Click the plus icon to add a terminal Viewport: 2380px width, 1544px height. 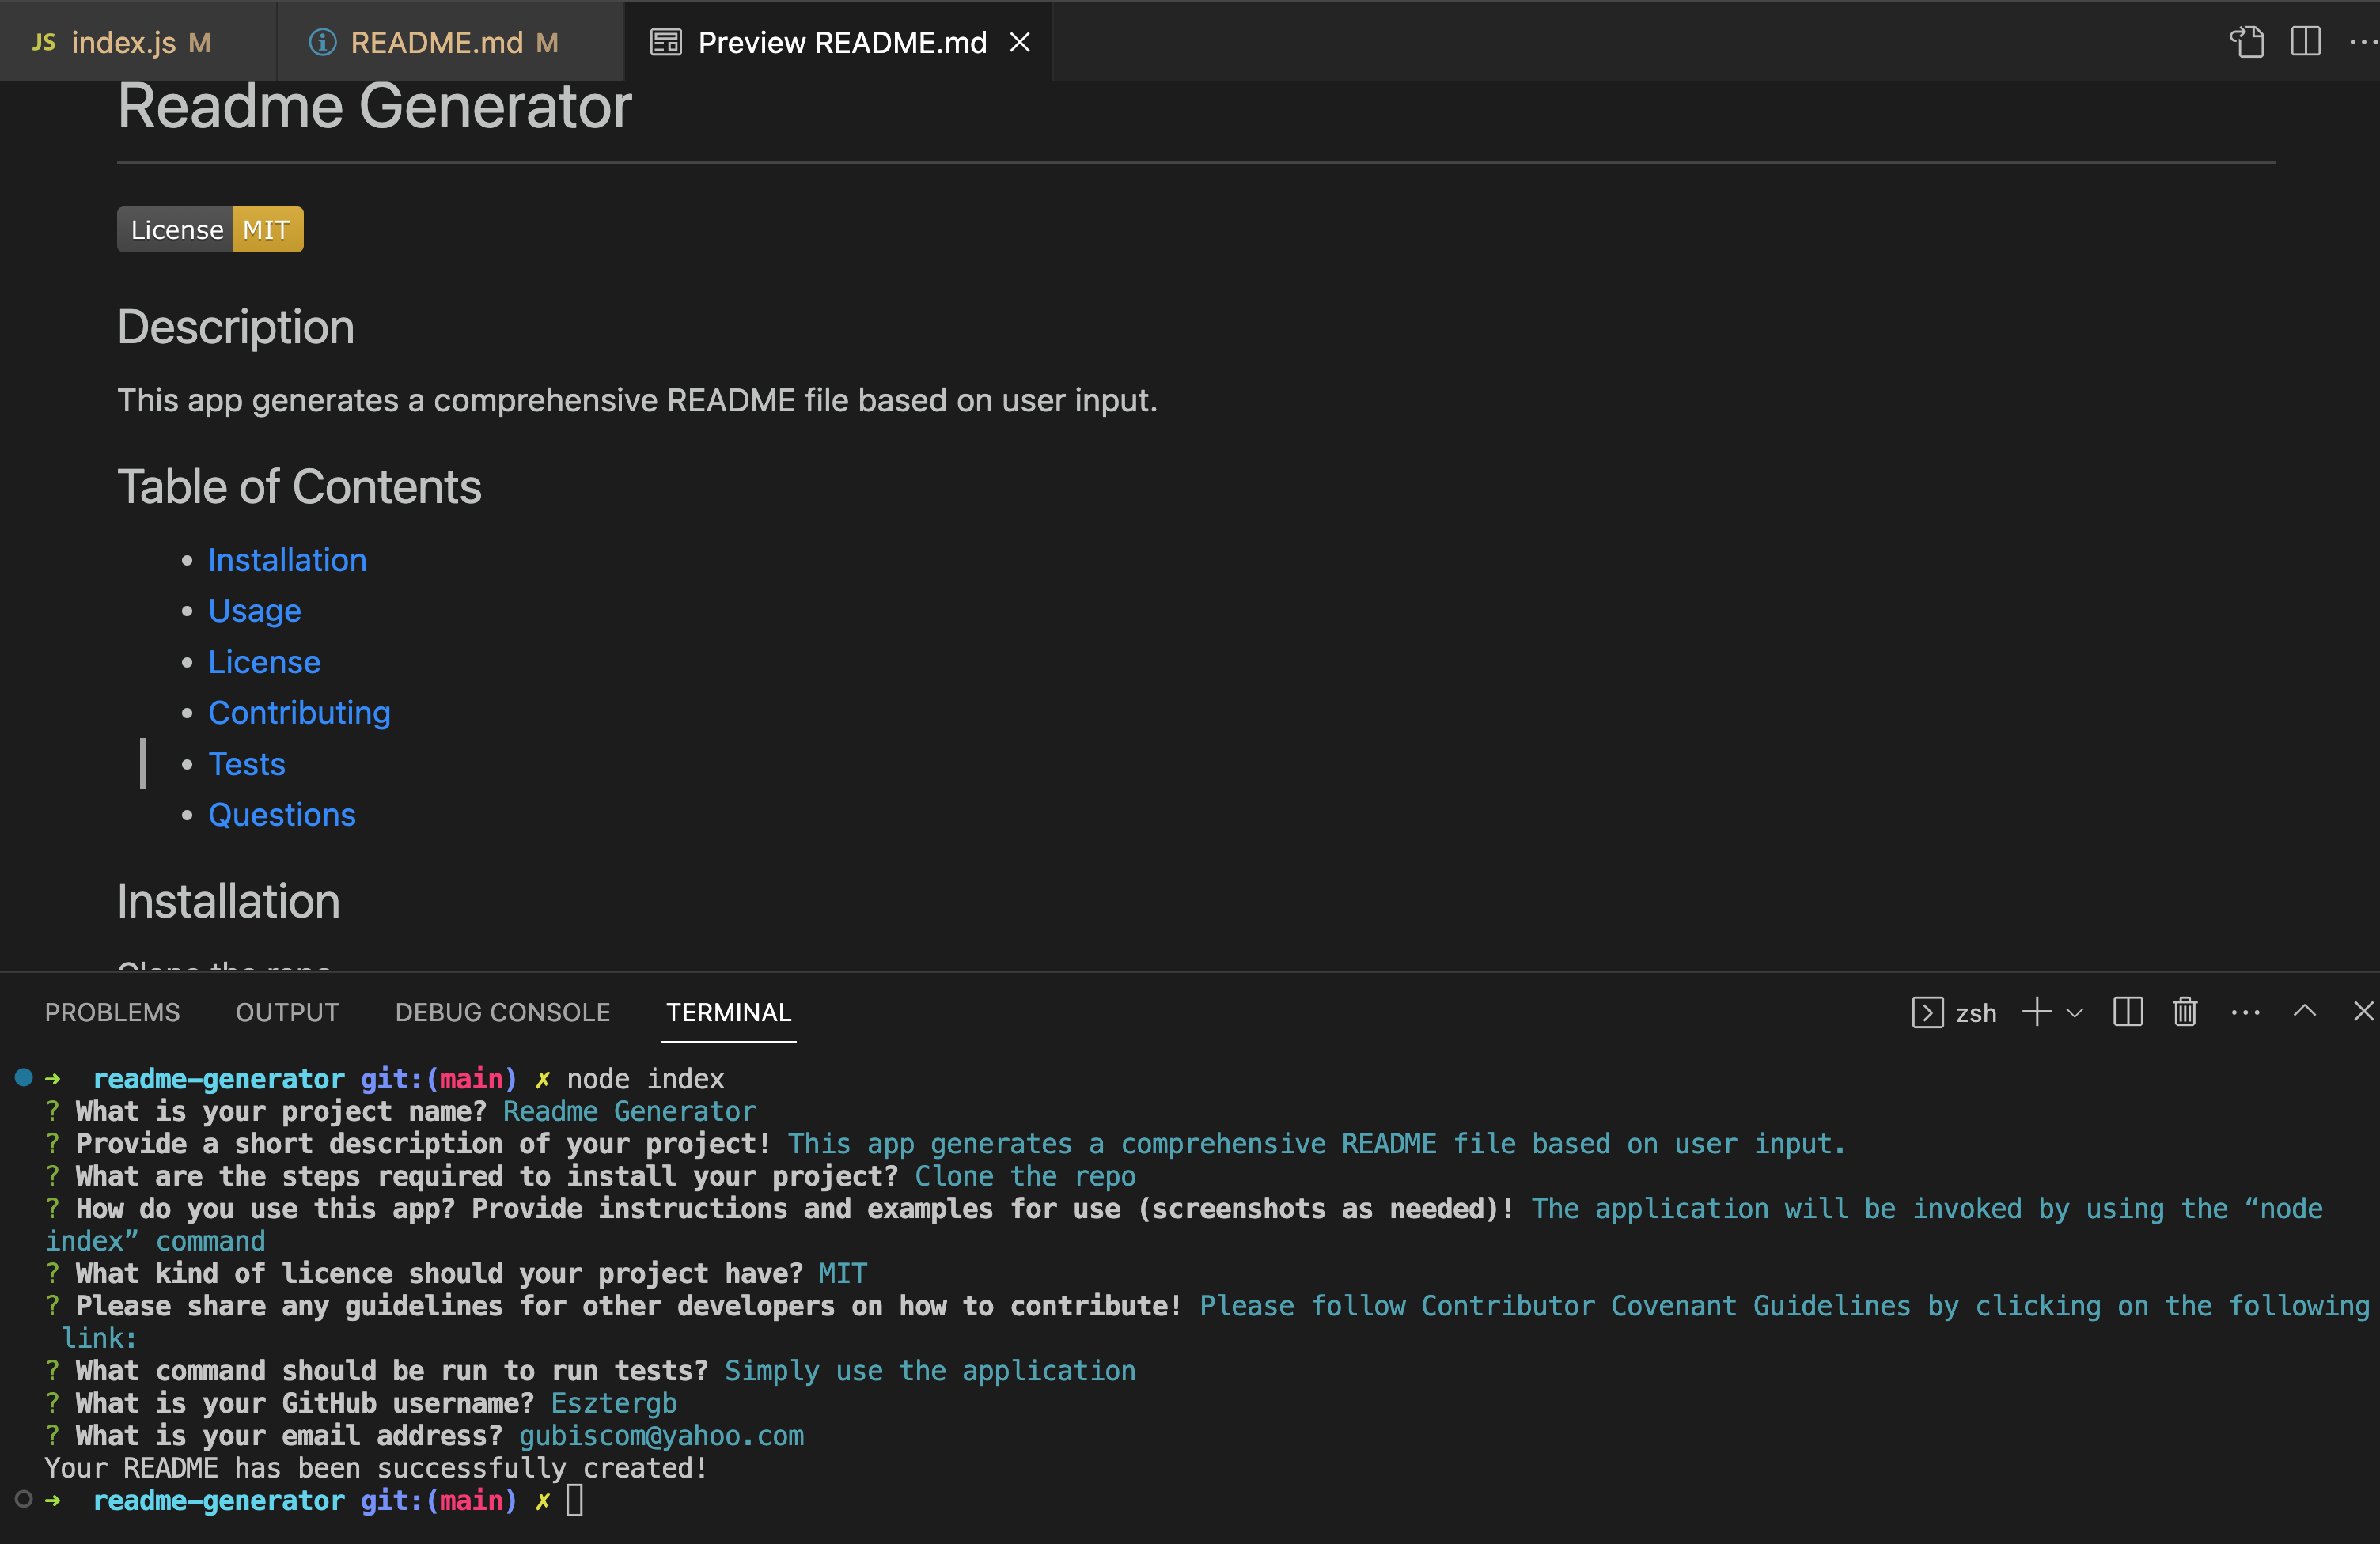tap(2036, 1012)
